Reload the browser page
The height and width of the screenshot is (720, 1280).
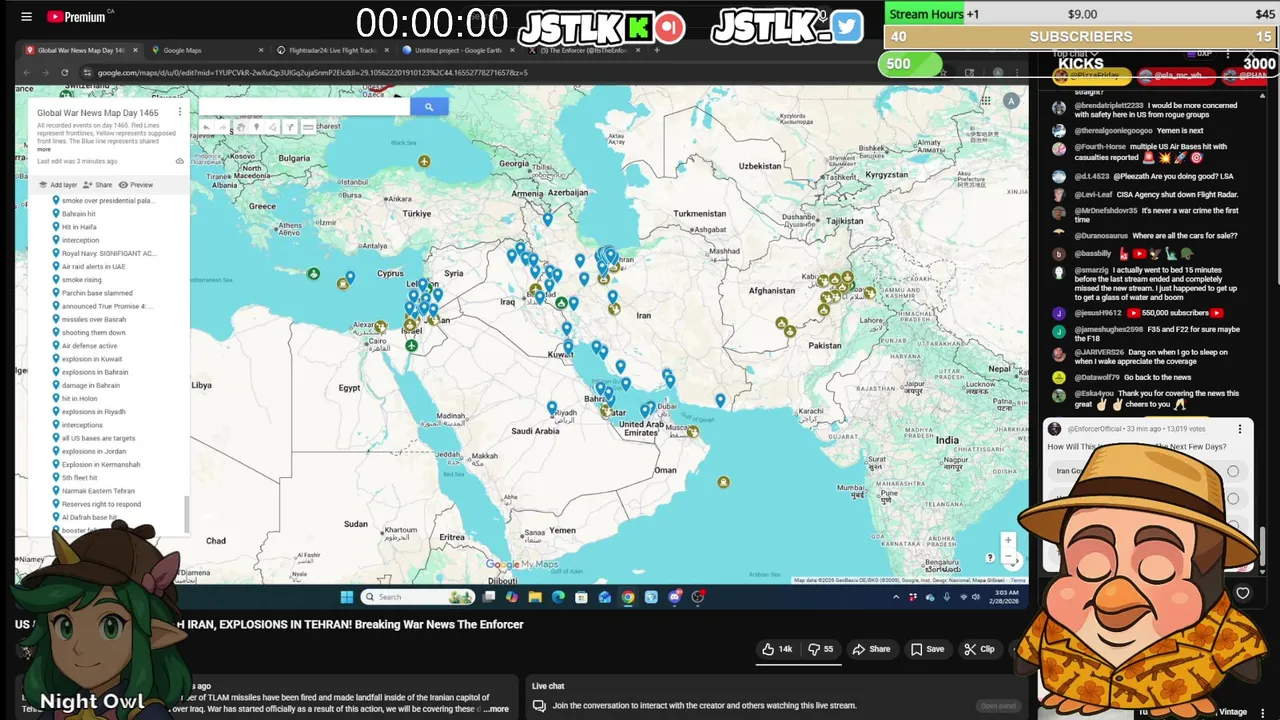[64, 72]
